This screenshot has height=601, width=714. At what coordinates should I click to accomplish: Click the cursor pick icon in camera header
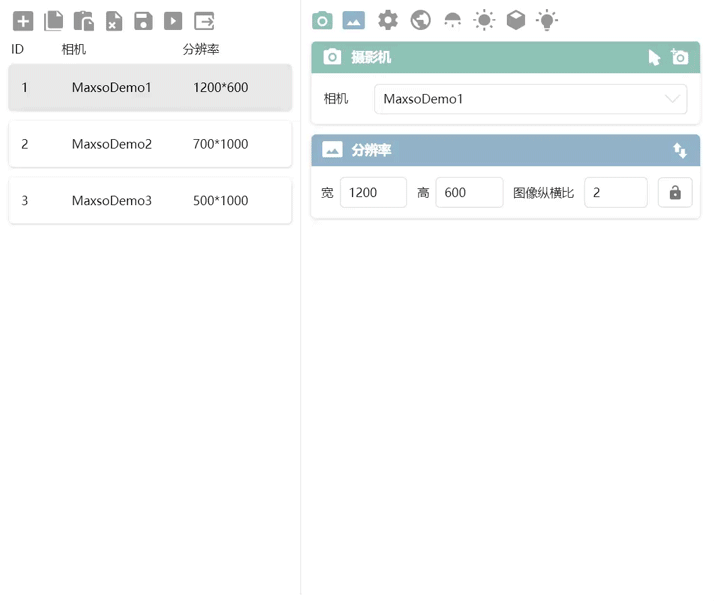coord(654,58)
